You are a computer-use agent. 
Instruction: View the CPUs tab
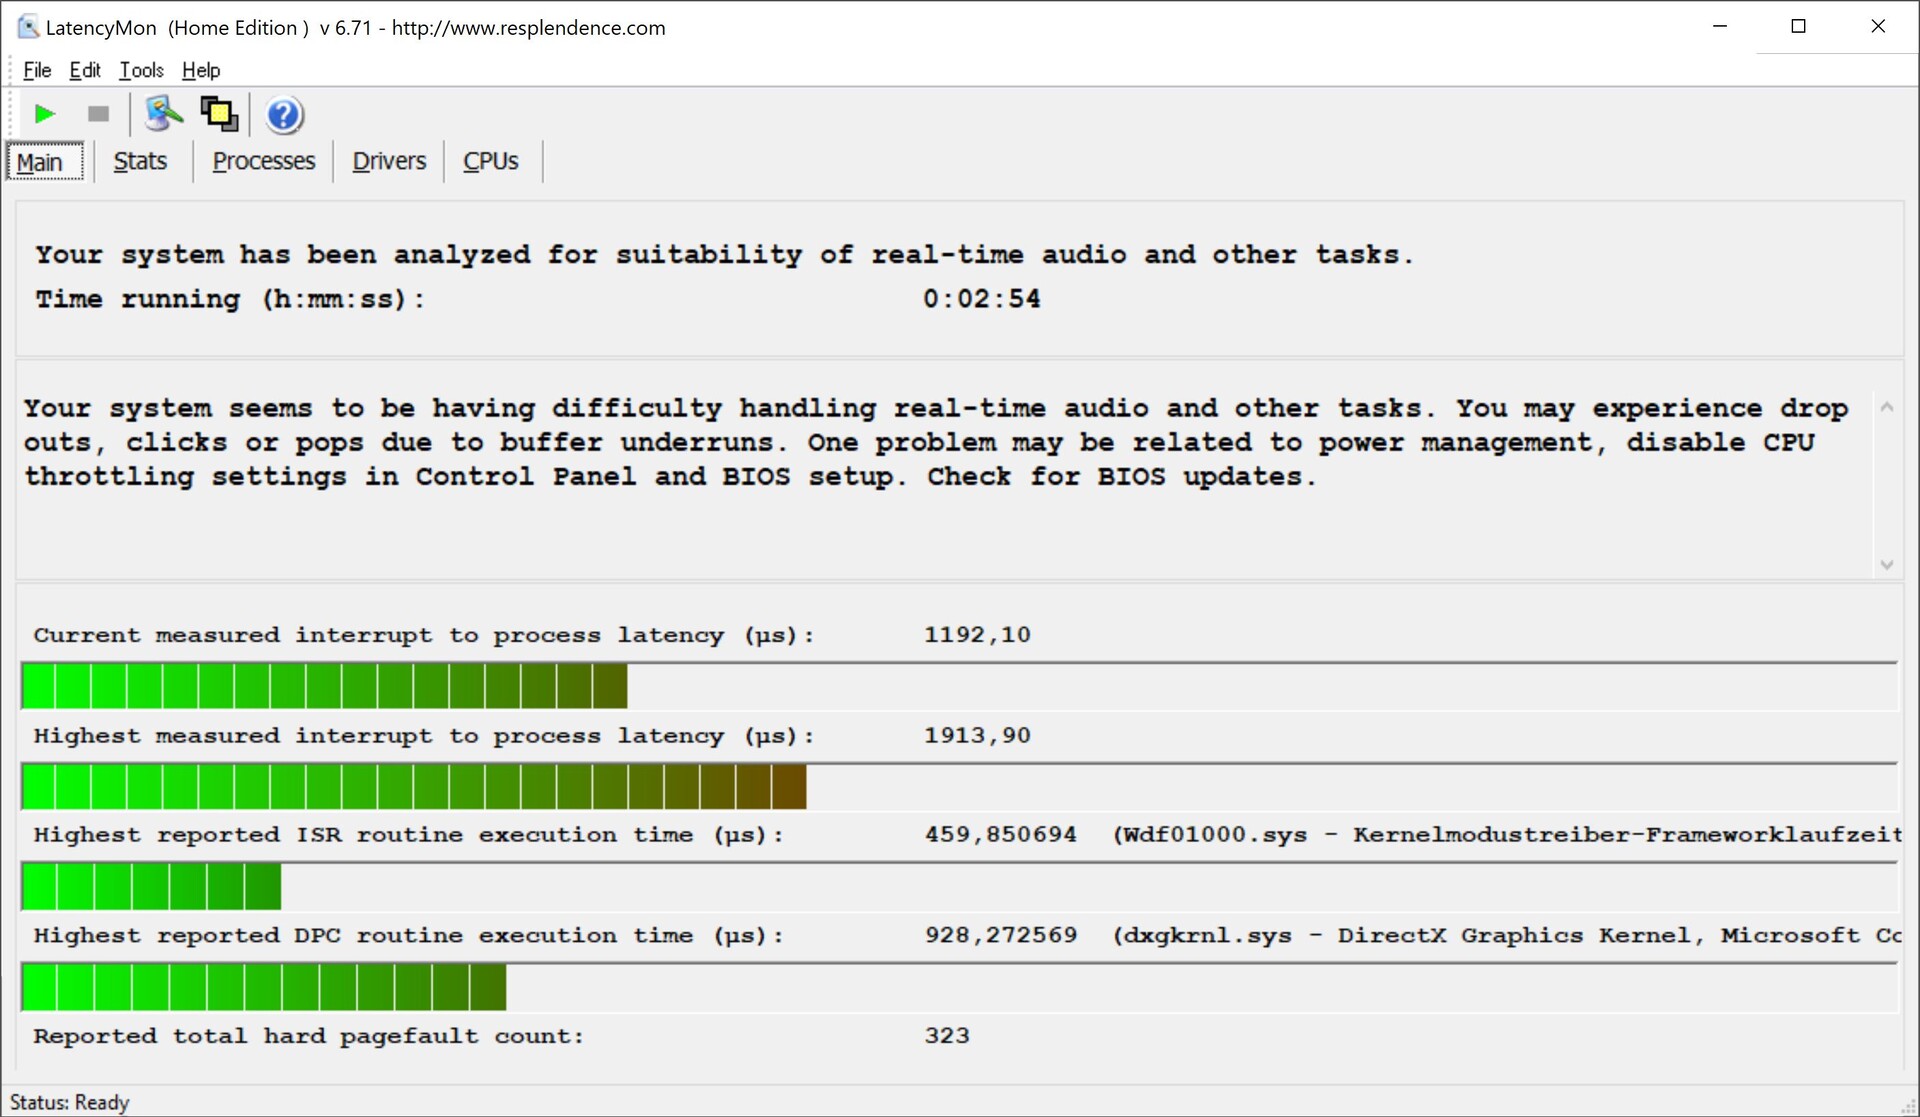point(490,161)
